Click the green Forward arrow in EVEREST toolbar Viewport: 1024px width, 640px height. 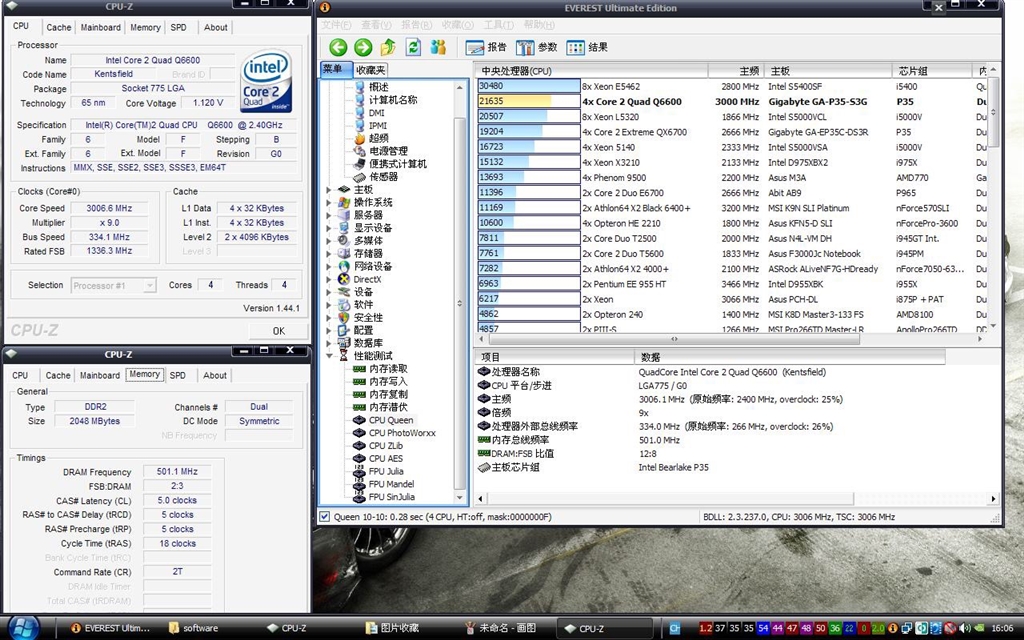click(363, 47)
